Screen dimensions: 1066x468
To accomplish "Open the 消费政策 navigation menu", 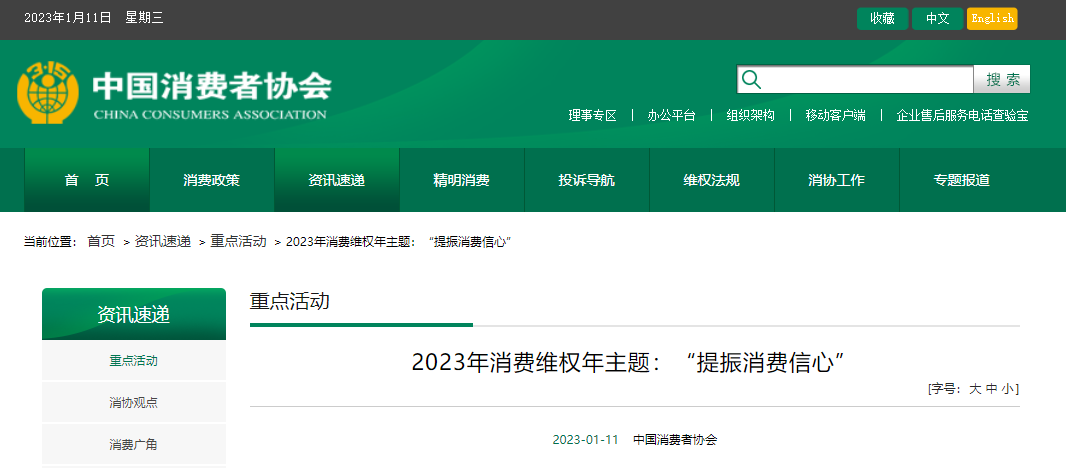I will click(211, 180).
